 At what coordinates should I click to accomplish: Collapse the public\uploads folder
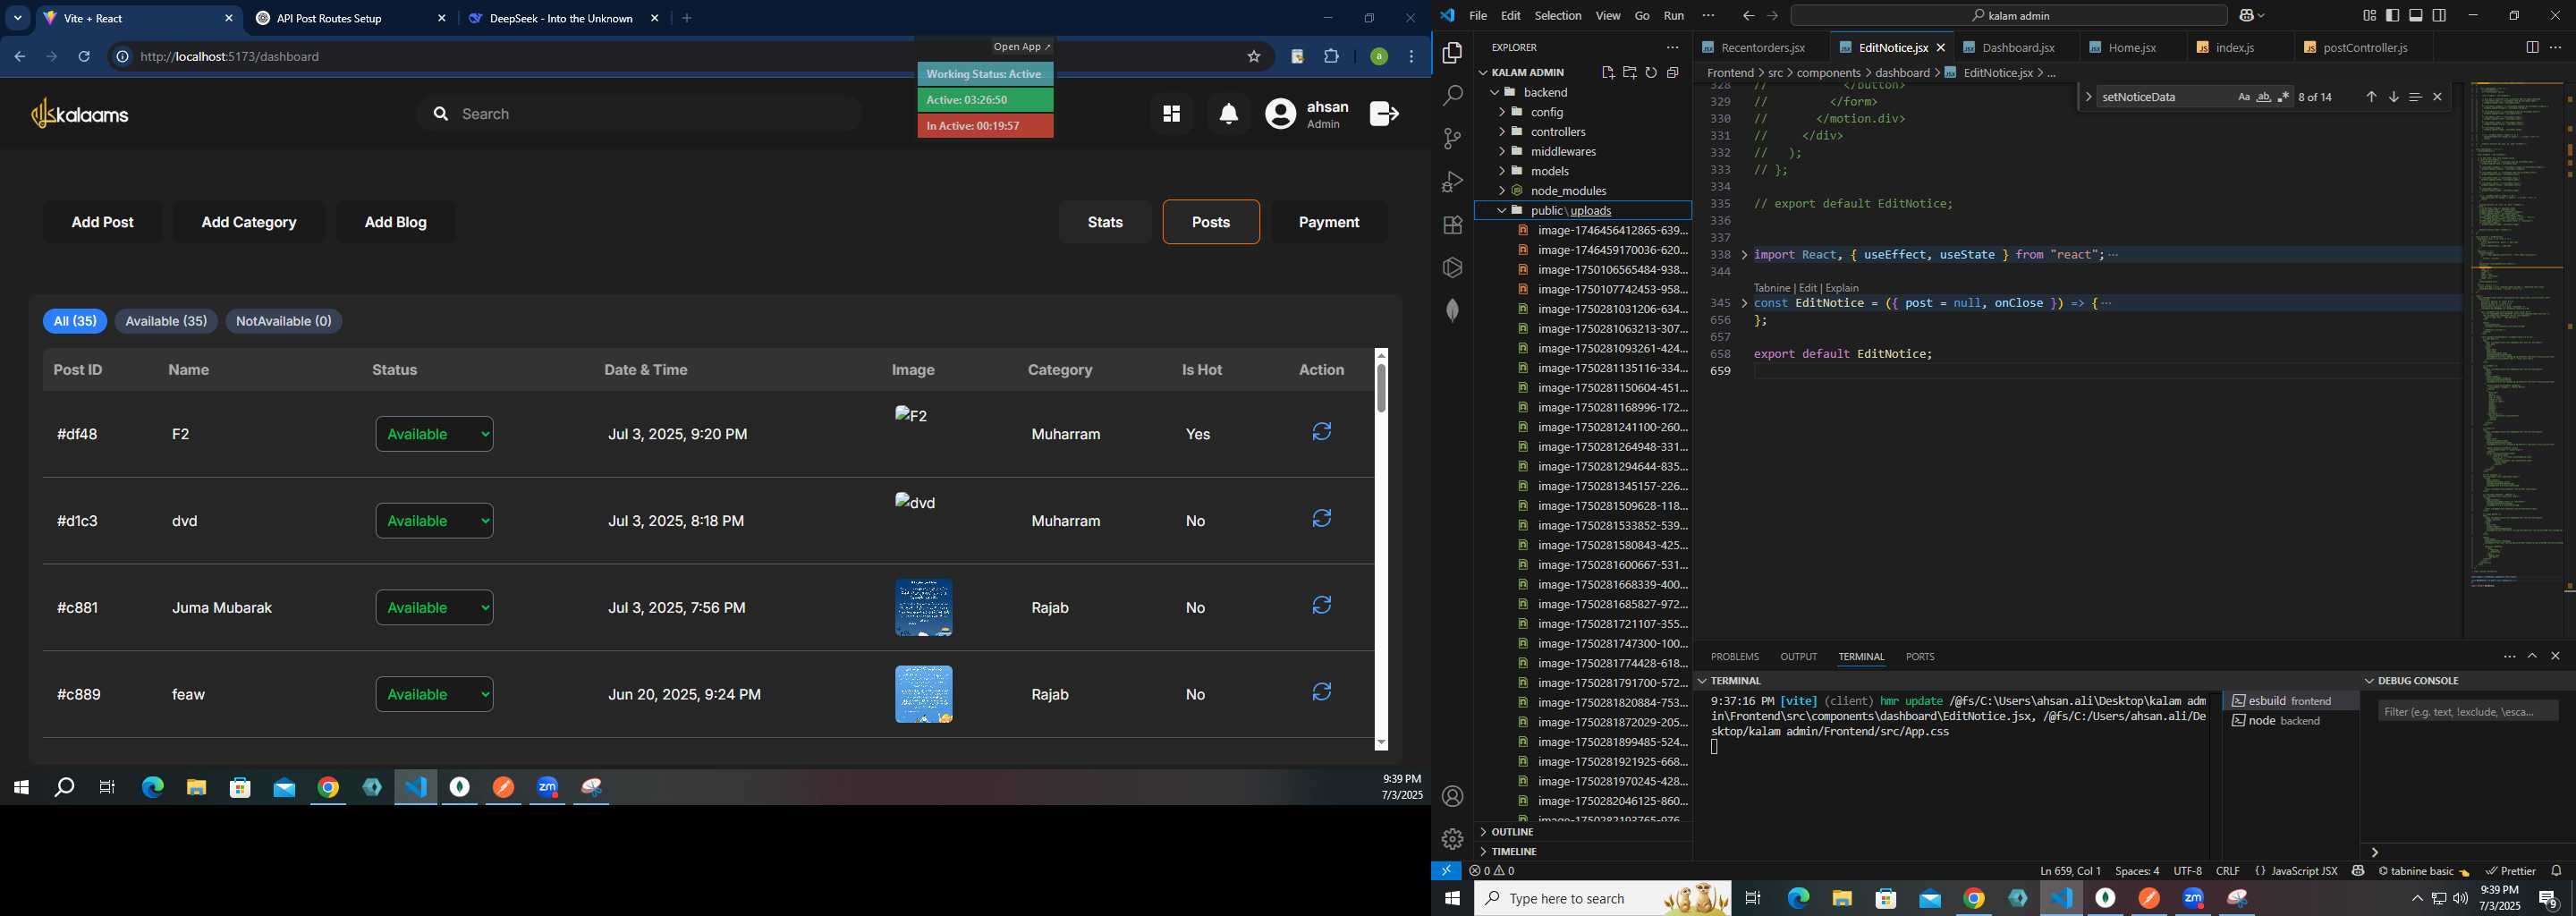(1583, 210)
